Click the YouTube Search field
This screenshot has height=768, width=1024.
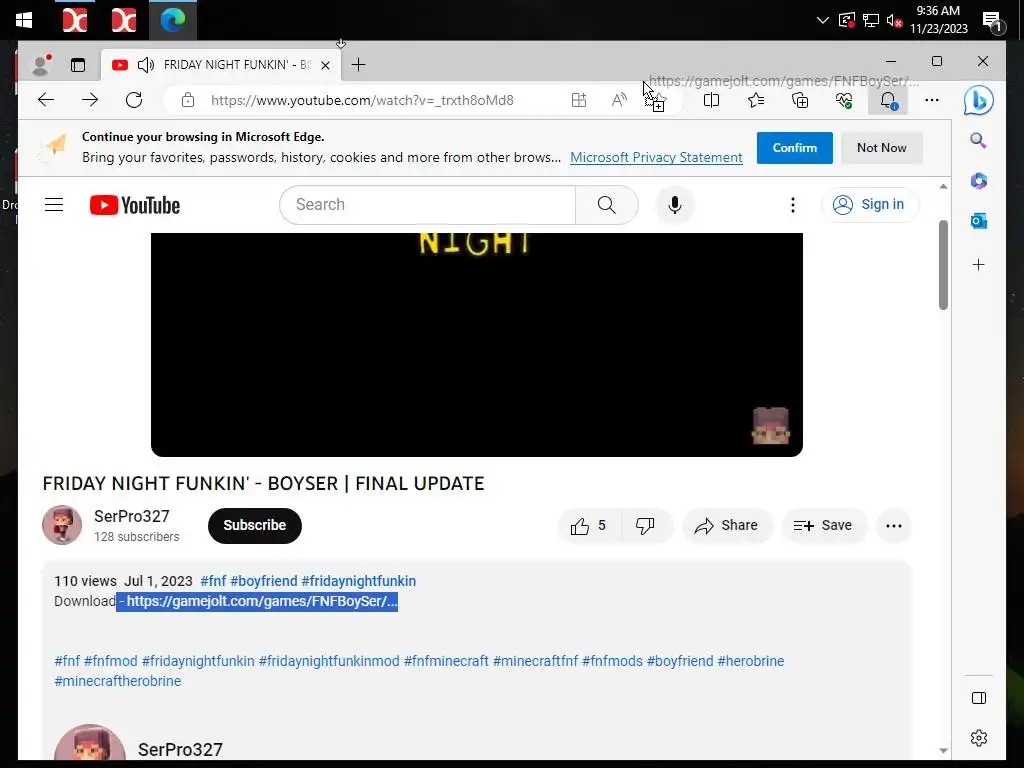click(428, 204)
